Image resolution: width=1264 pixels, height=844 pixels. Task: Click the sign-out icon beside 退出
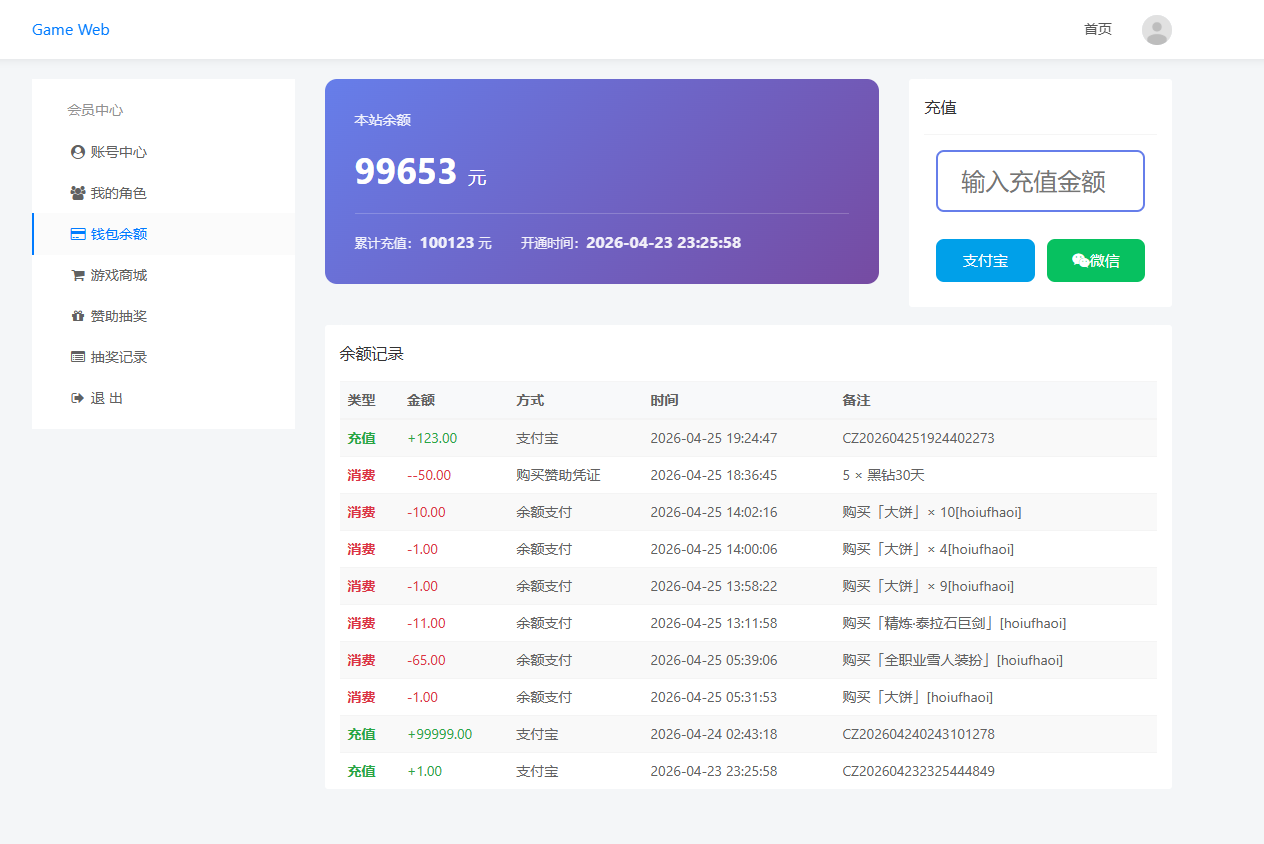78,398
